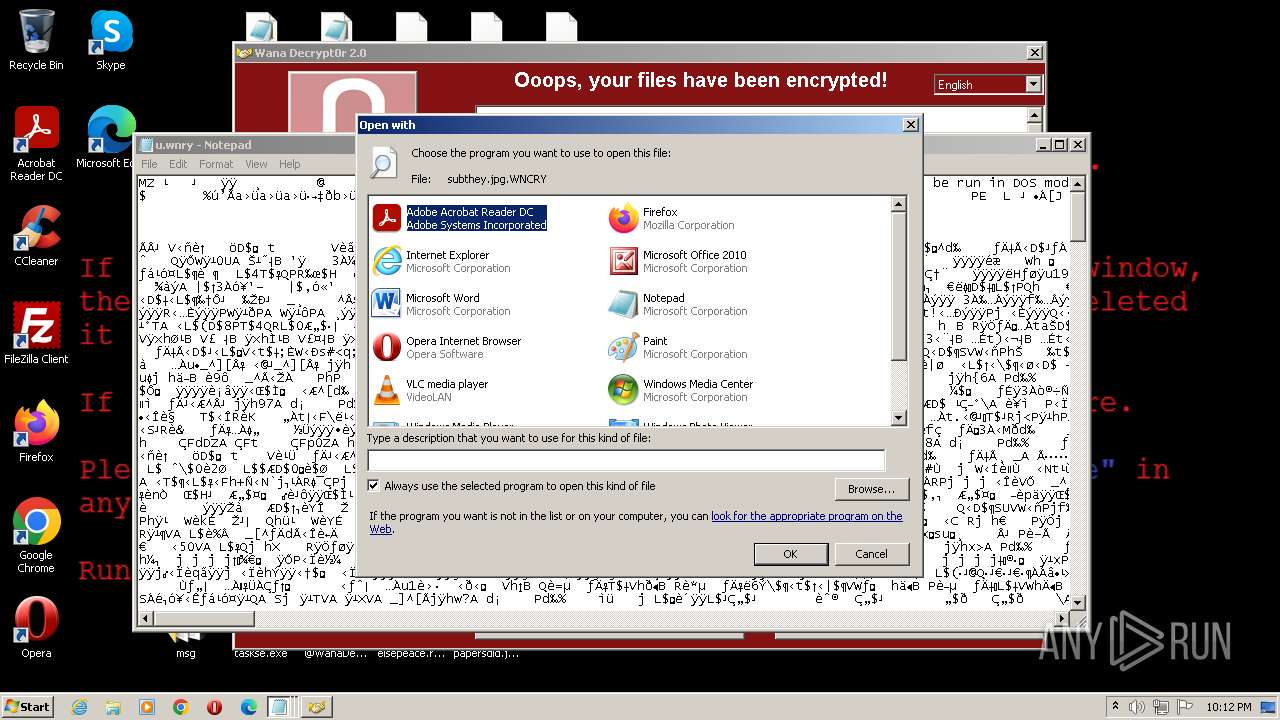Open Opera desktop shortcut
1280x720 pixels.
36,628
